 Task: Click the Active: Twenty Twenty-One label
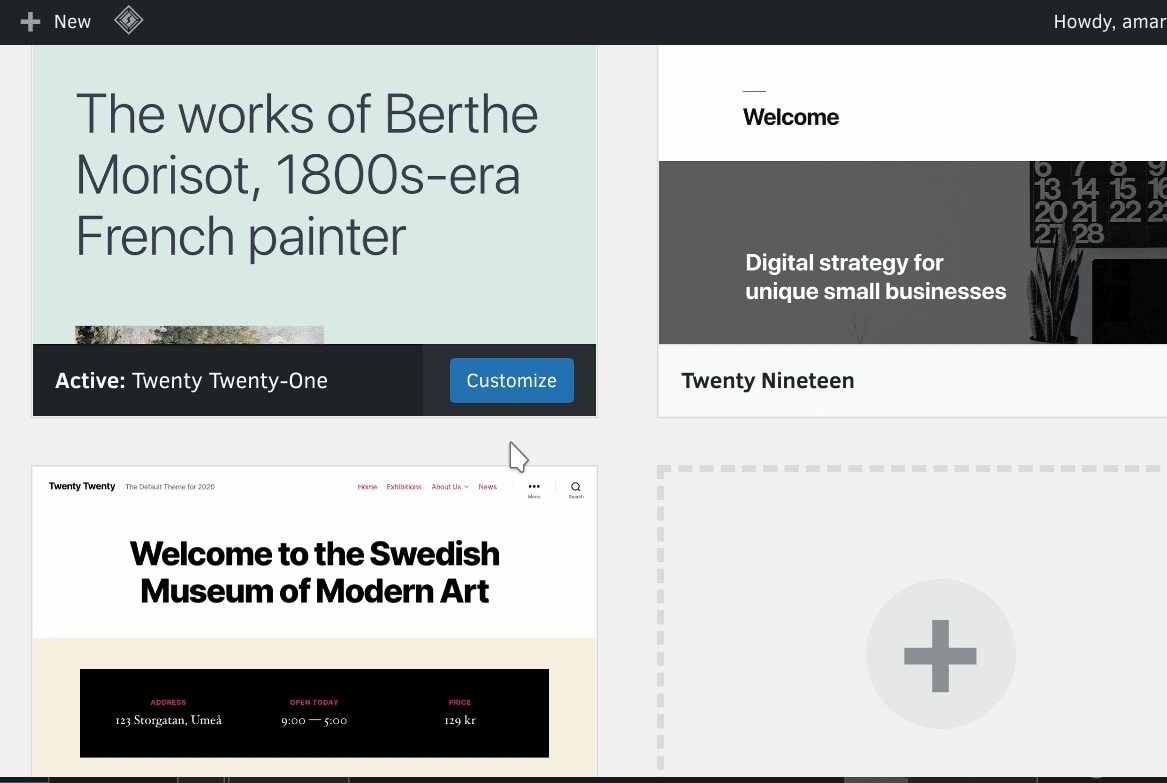(x=191, y=380)
